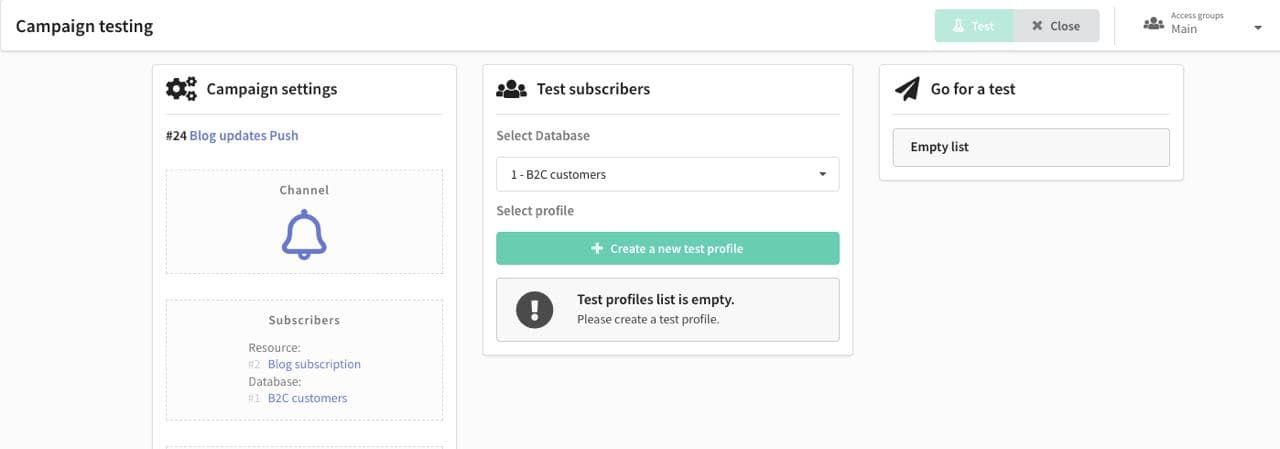Click the gears icon beside Campaign settings
The image size is (1280, 449).
(181, 89)
